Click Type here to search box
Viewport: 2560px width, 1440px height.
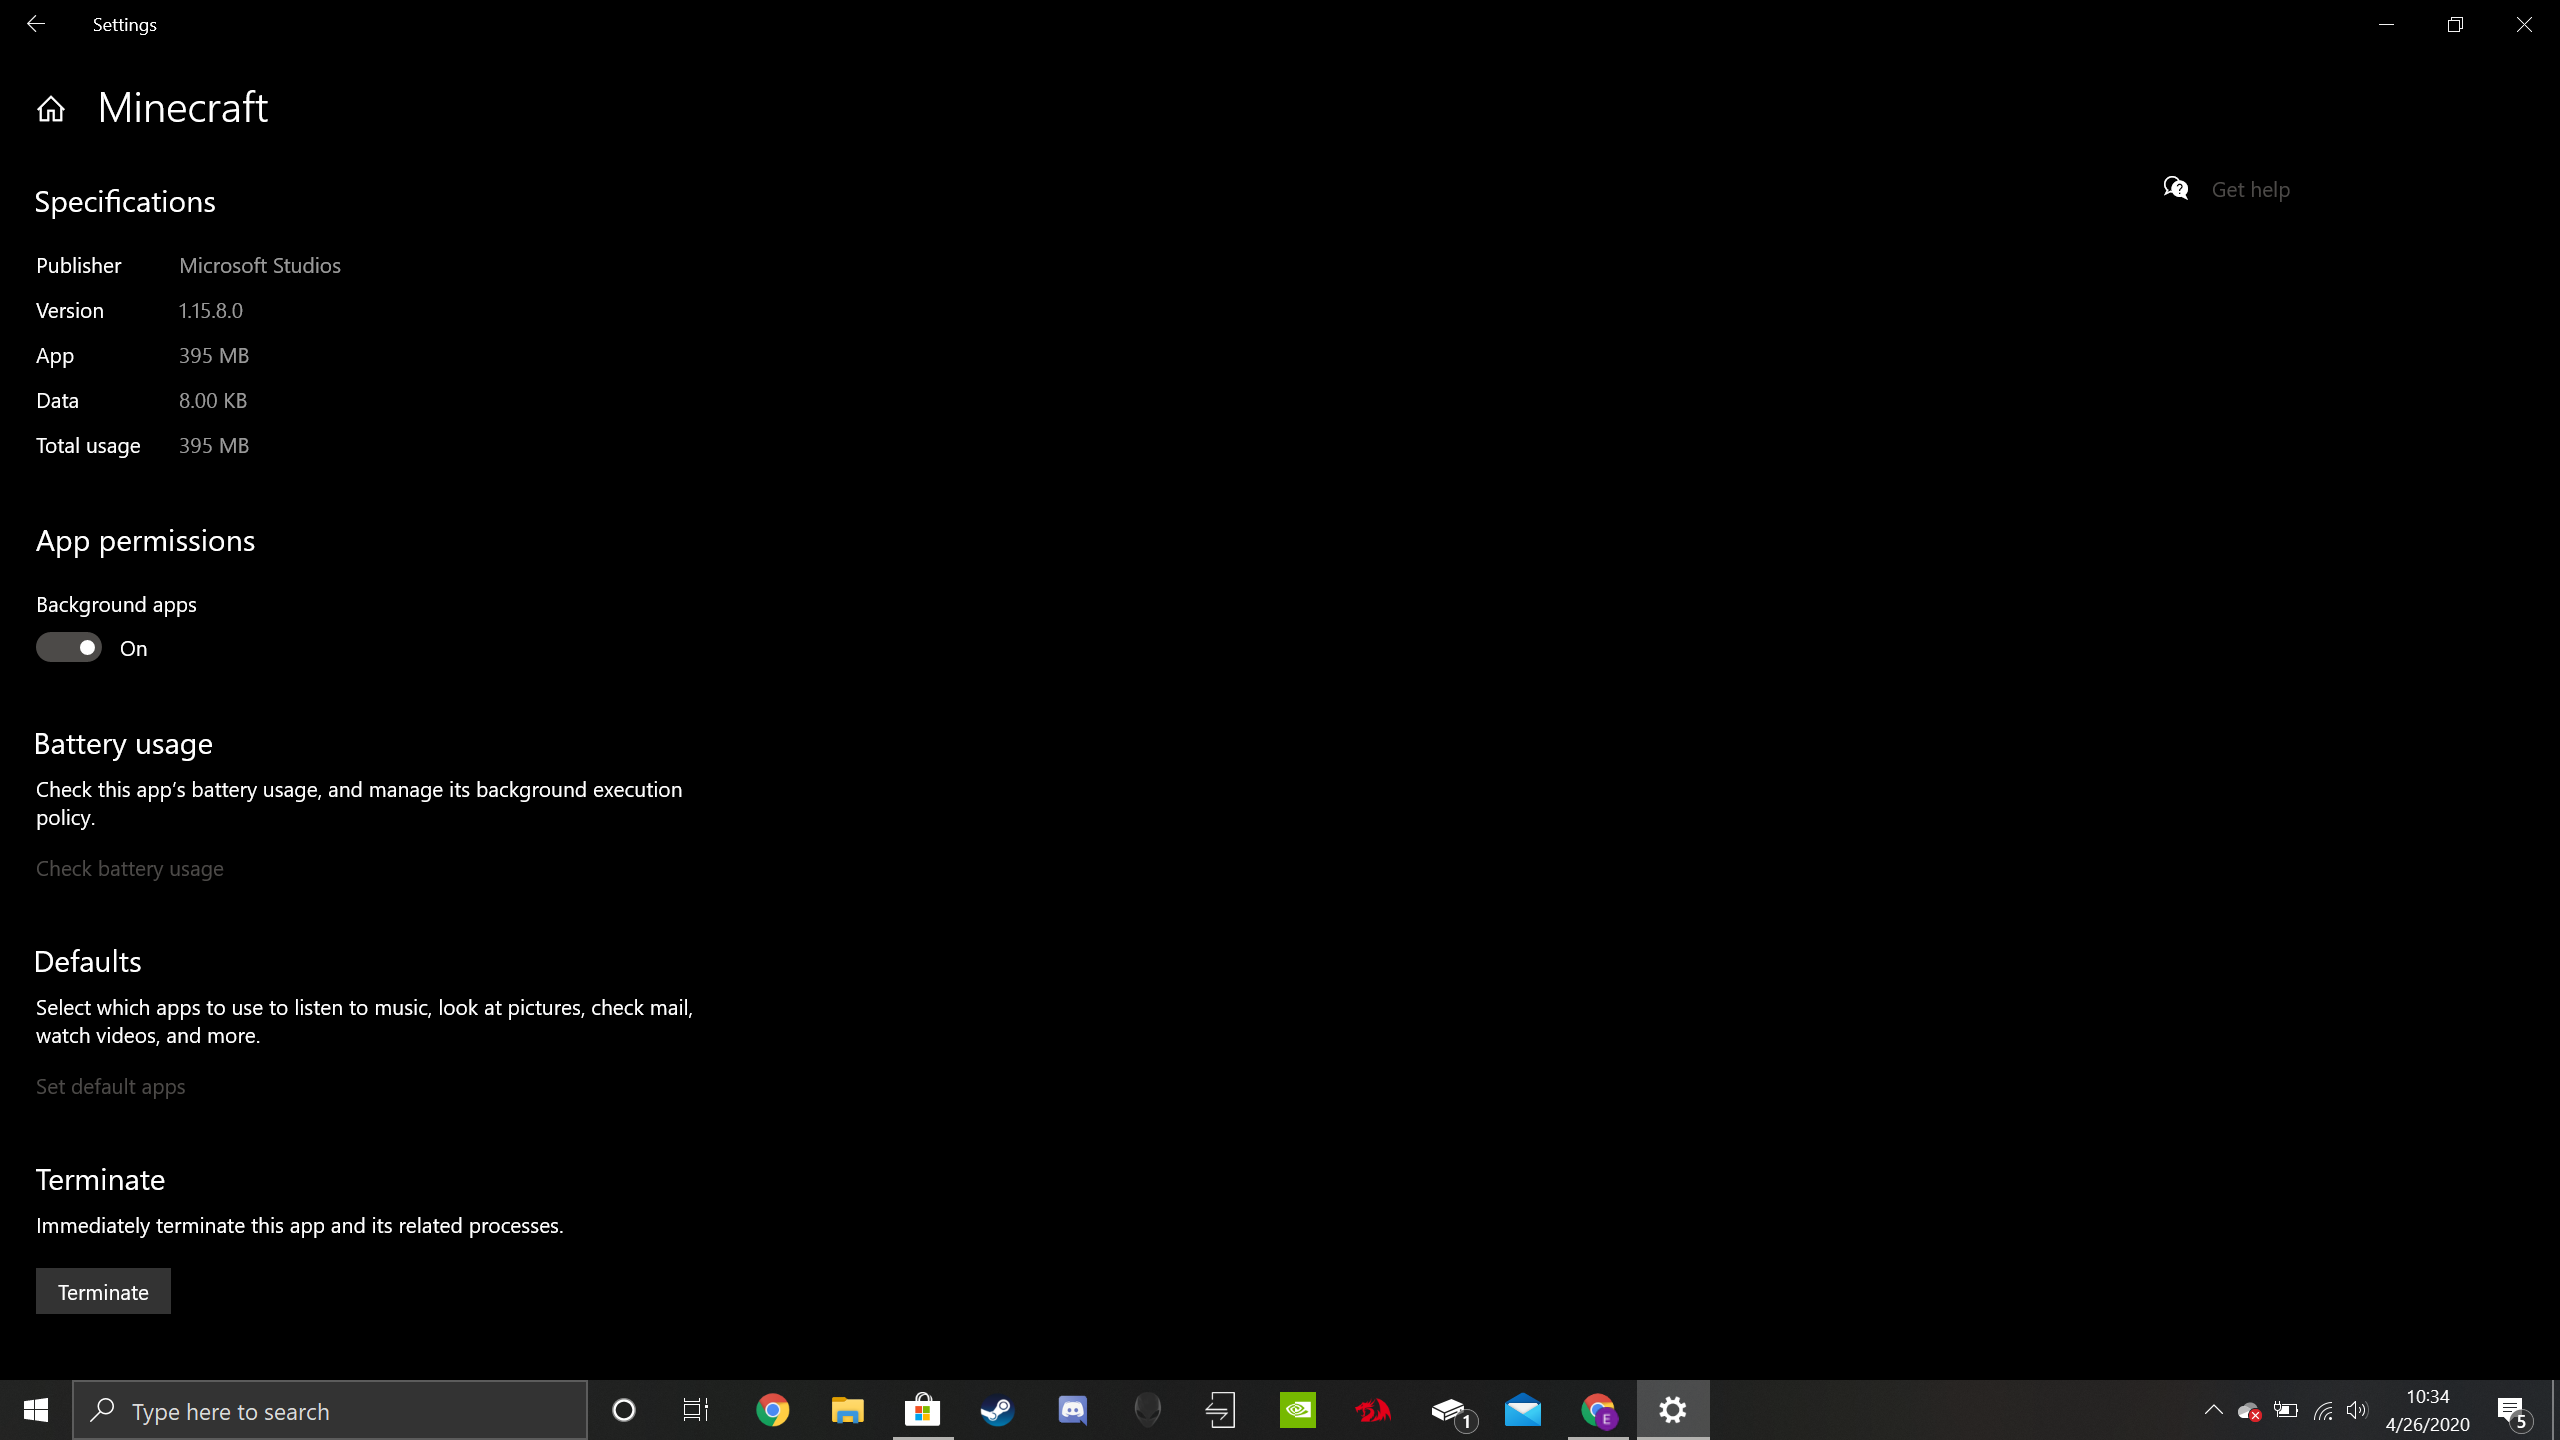(330, 1411)
